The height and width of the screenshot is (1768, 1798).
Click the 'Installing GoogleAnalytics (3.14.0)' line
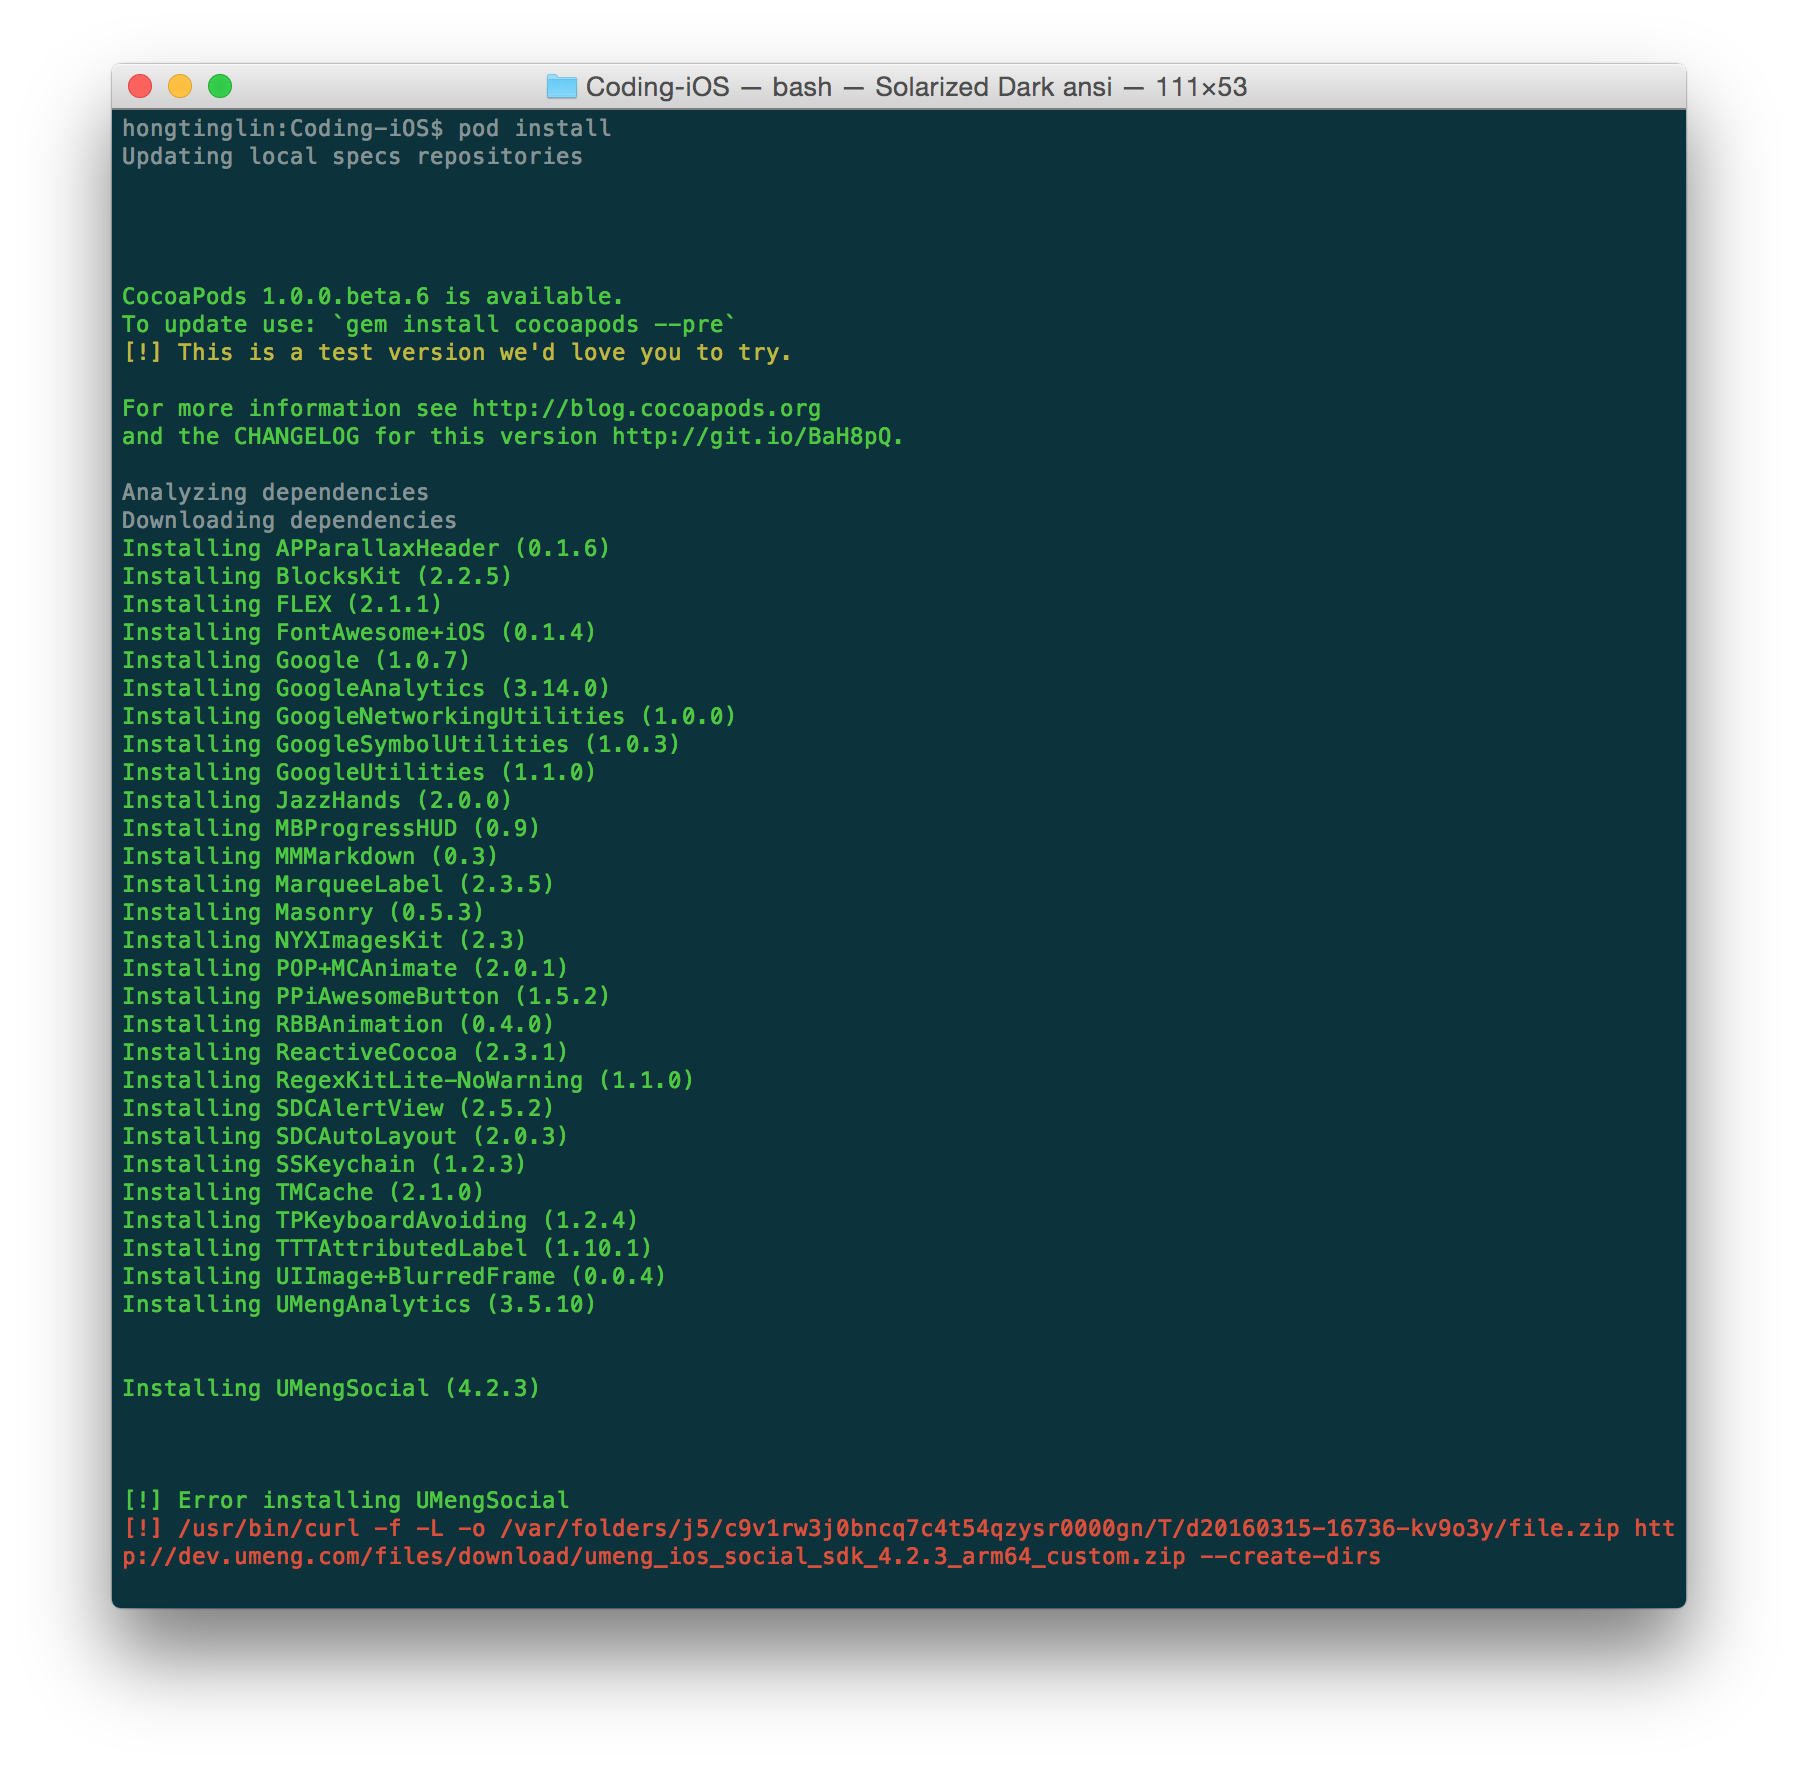(x=365, y=689)
